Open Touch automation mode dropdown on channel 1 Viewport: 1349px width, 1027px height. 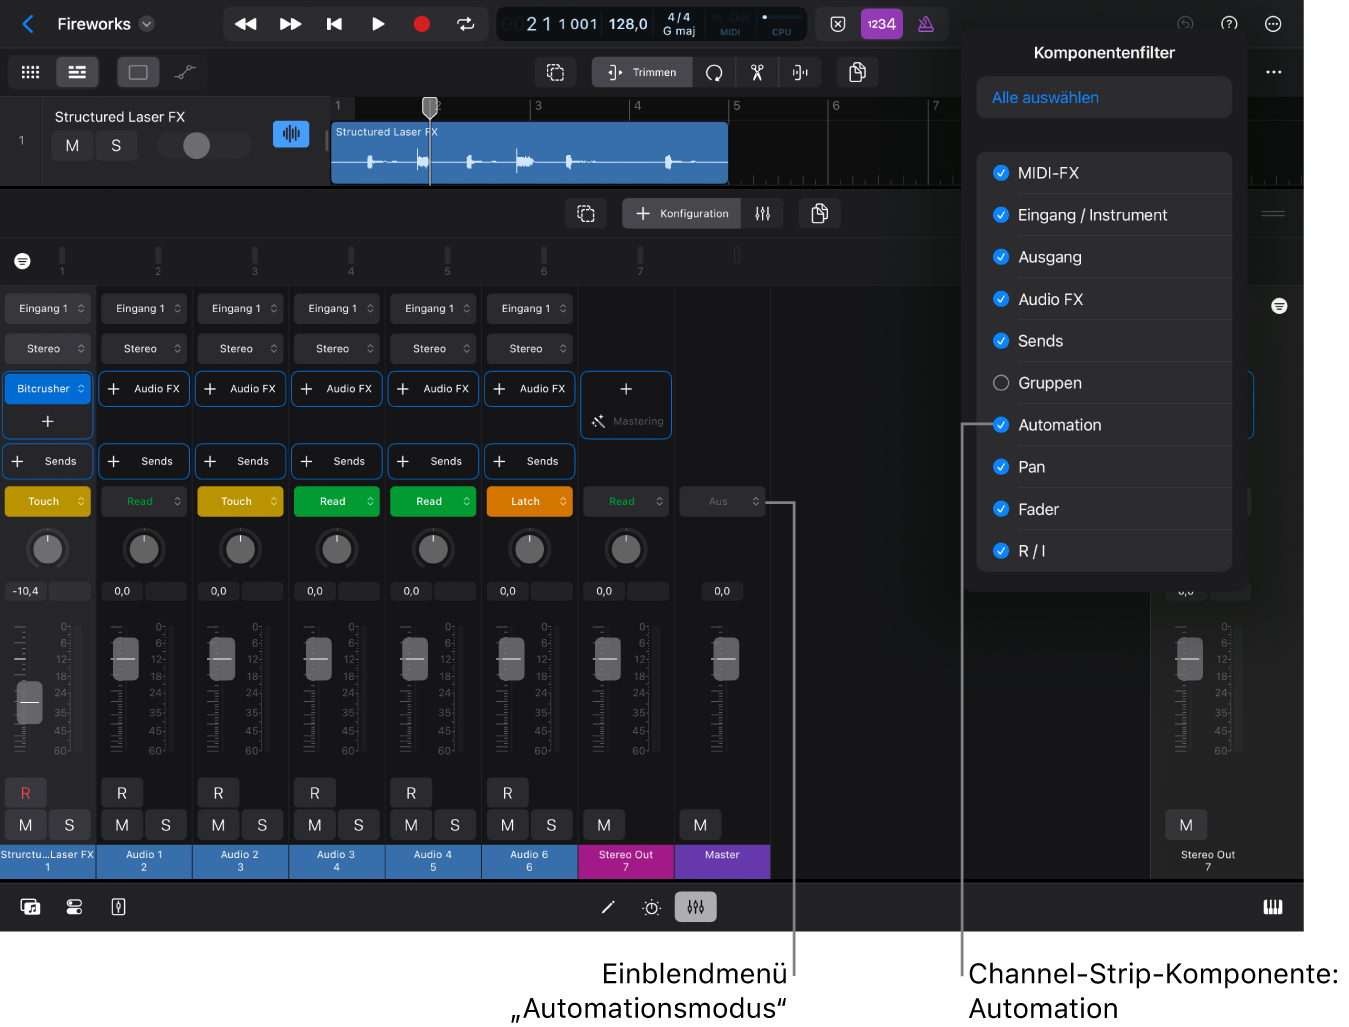tap(47, 502)
